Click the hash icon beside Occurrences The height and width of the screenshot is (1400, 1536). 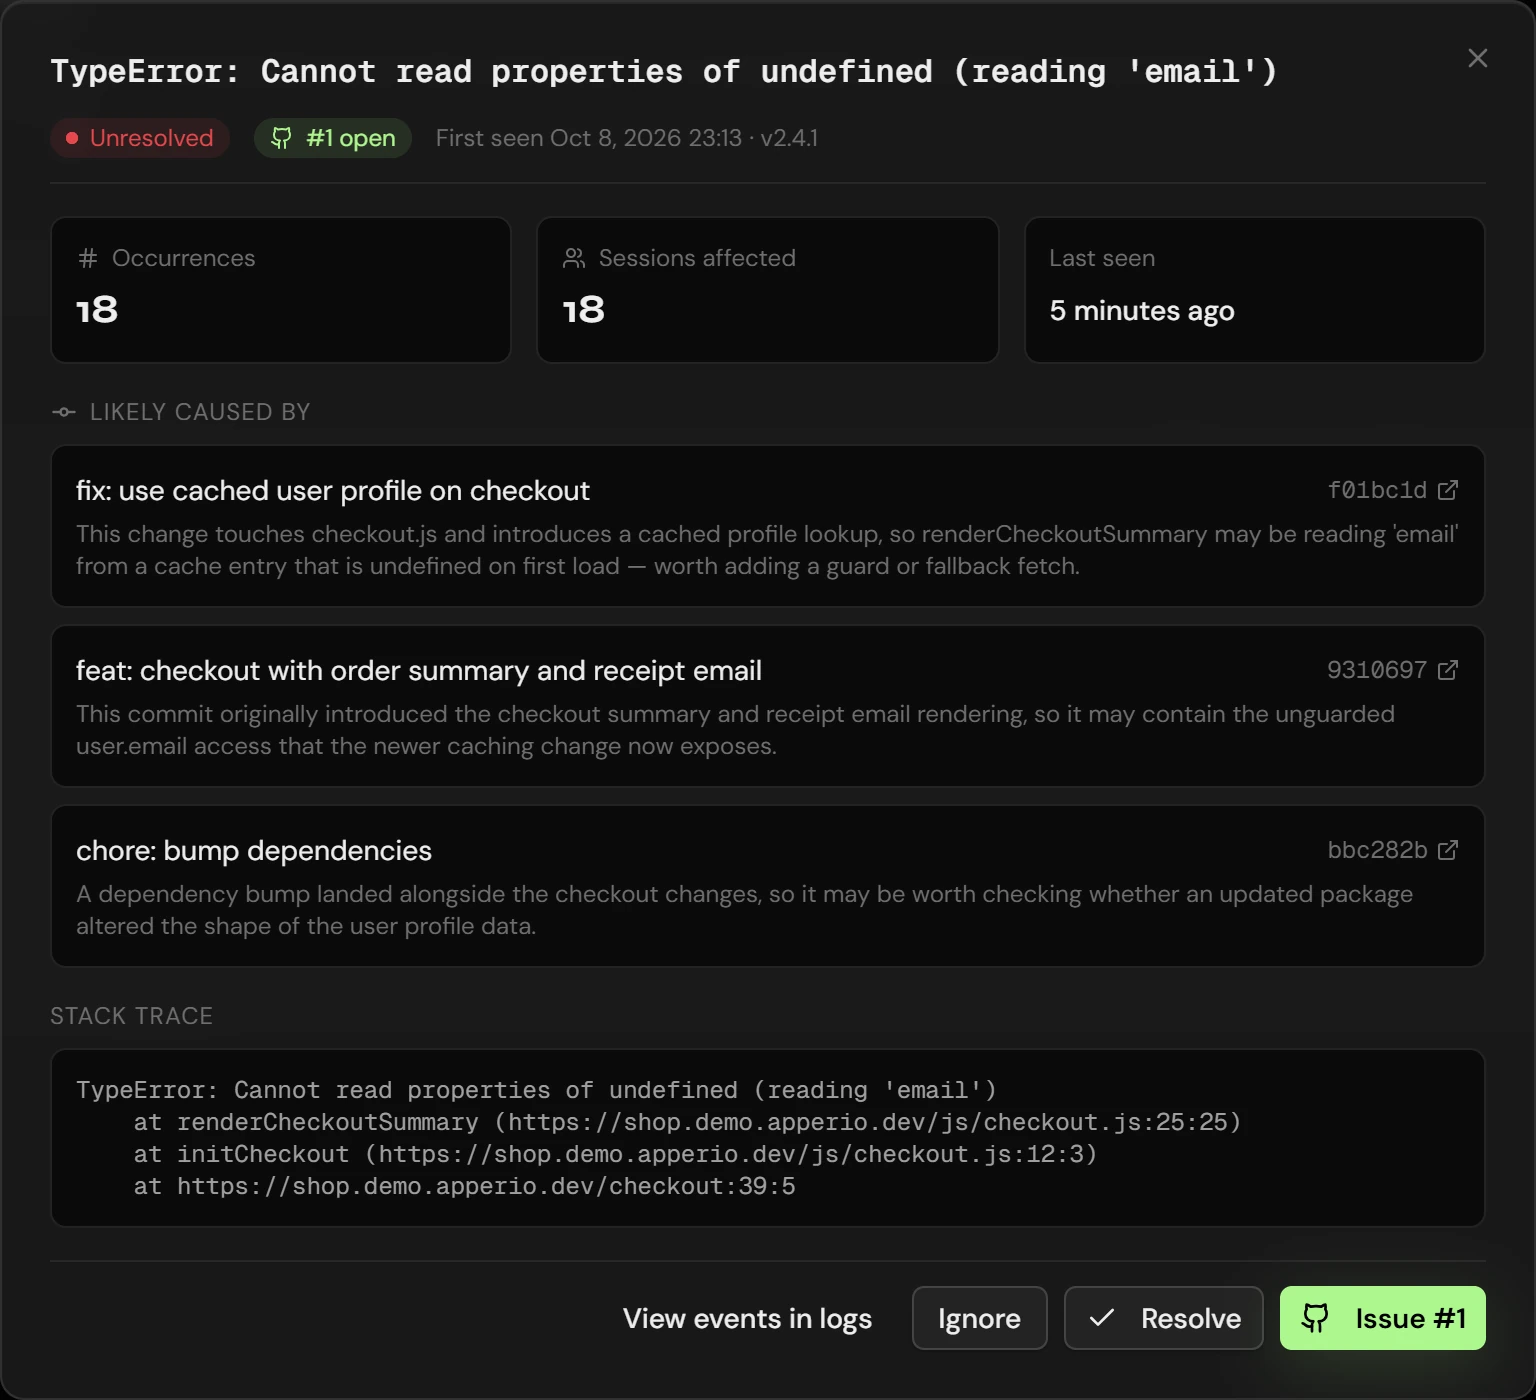tap(88, 258)
